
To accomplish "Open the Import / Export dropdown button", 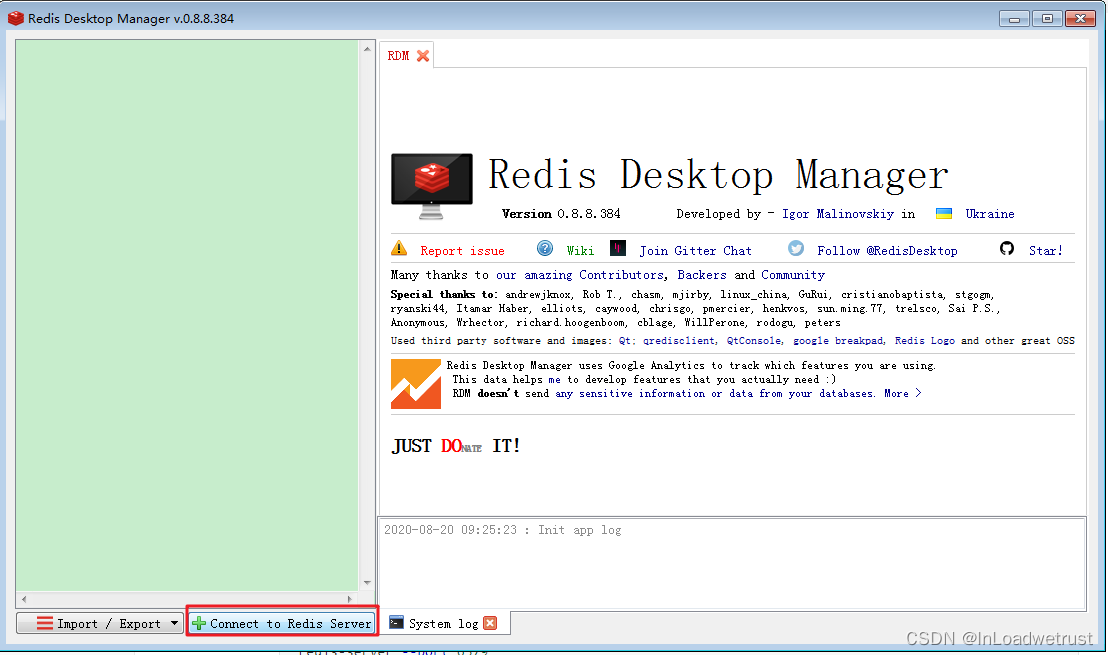I will [x=100, y=623].
